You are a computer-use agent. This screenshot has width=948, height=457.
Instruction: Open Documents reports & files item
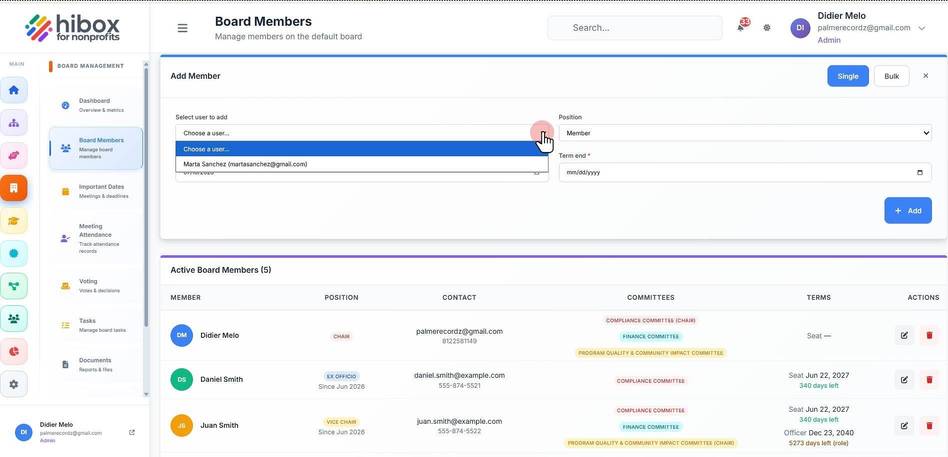pos(96,364)
